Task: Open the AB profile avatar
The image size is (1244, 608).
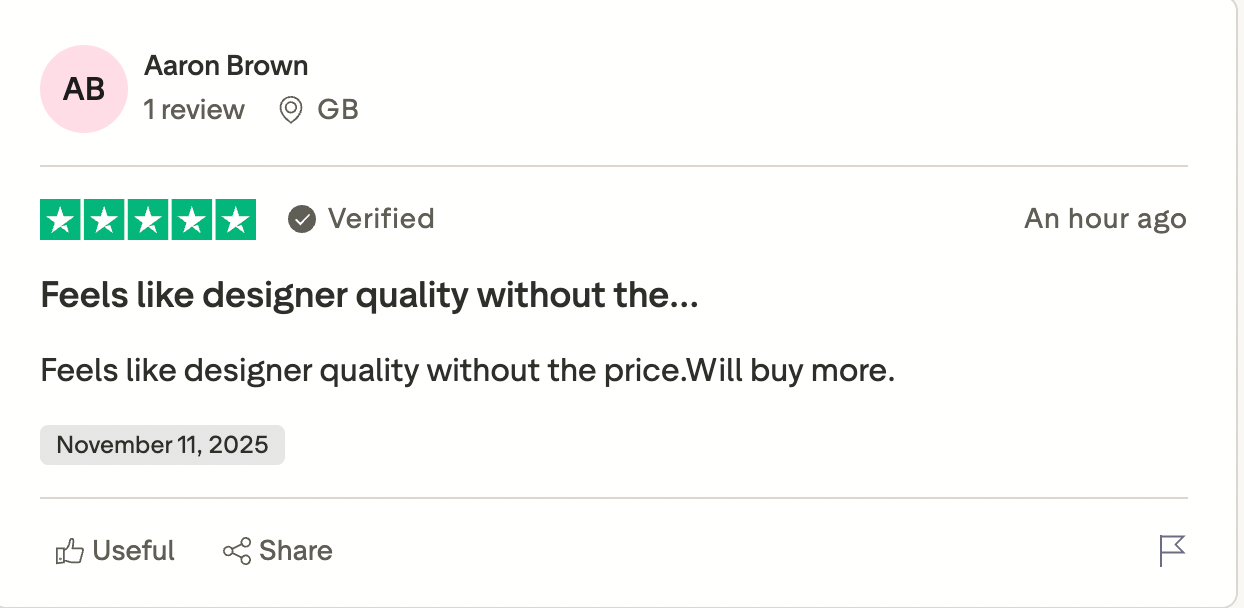Action: point(84,89)
